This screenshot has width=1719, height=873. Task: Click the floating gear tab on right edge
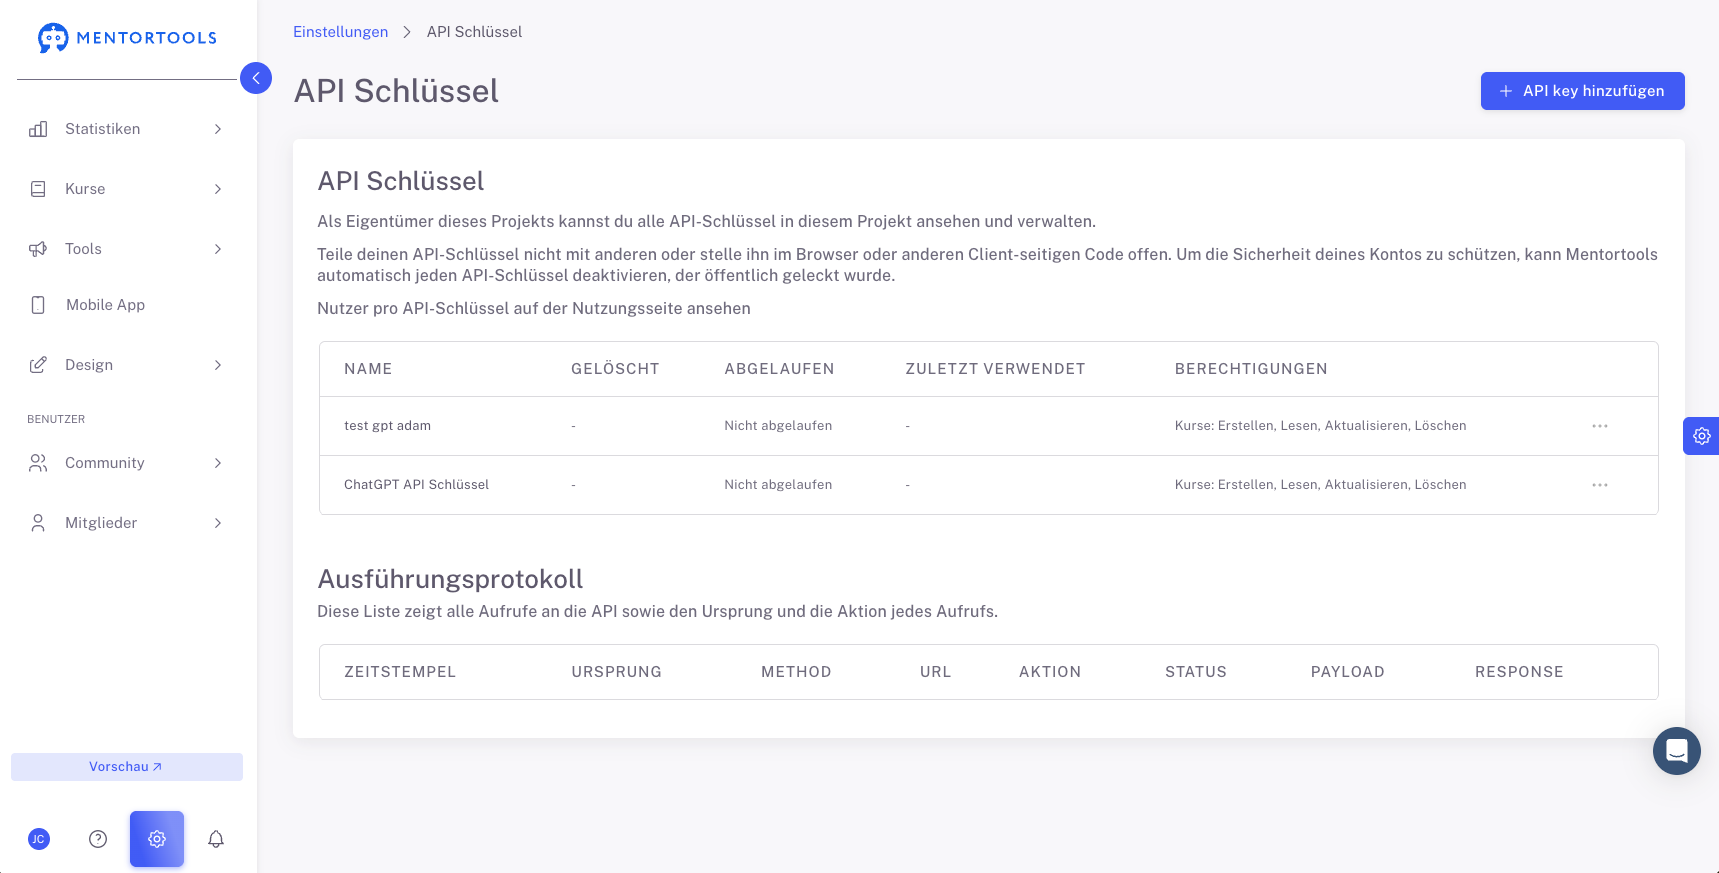tap(1701, 436)
